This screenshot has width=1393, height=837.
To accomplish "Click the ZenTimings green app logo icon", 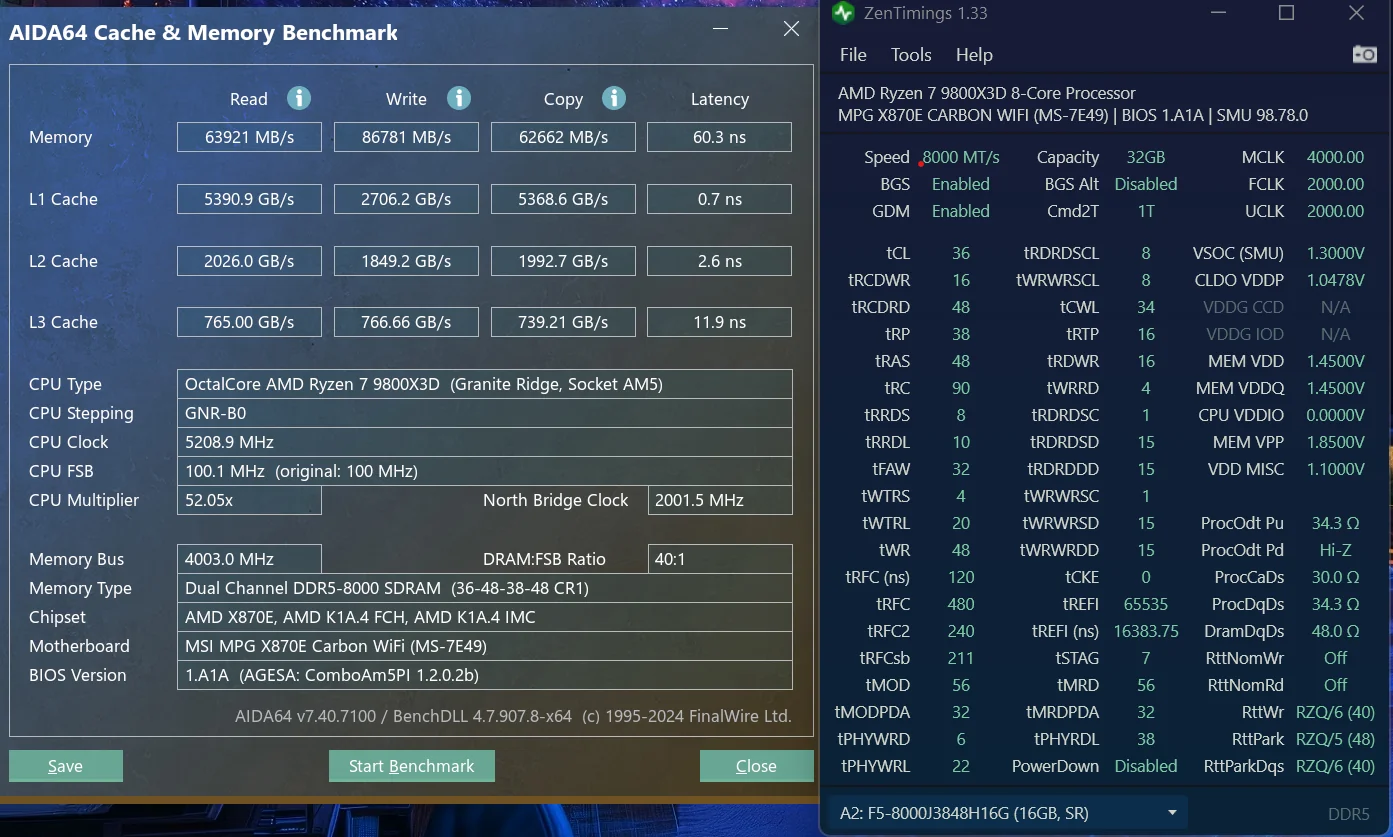I will (x=844, y=13).
